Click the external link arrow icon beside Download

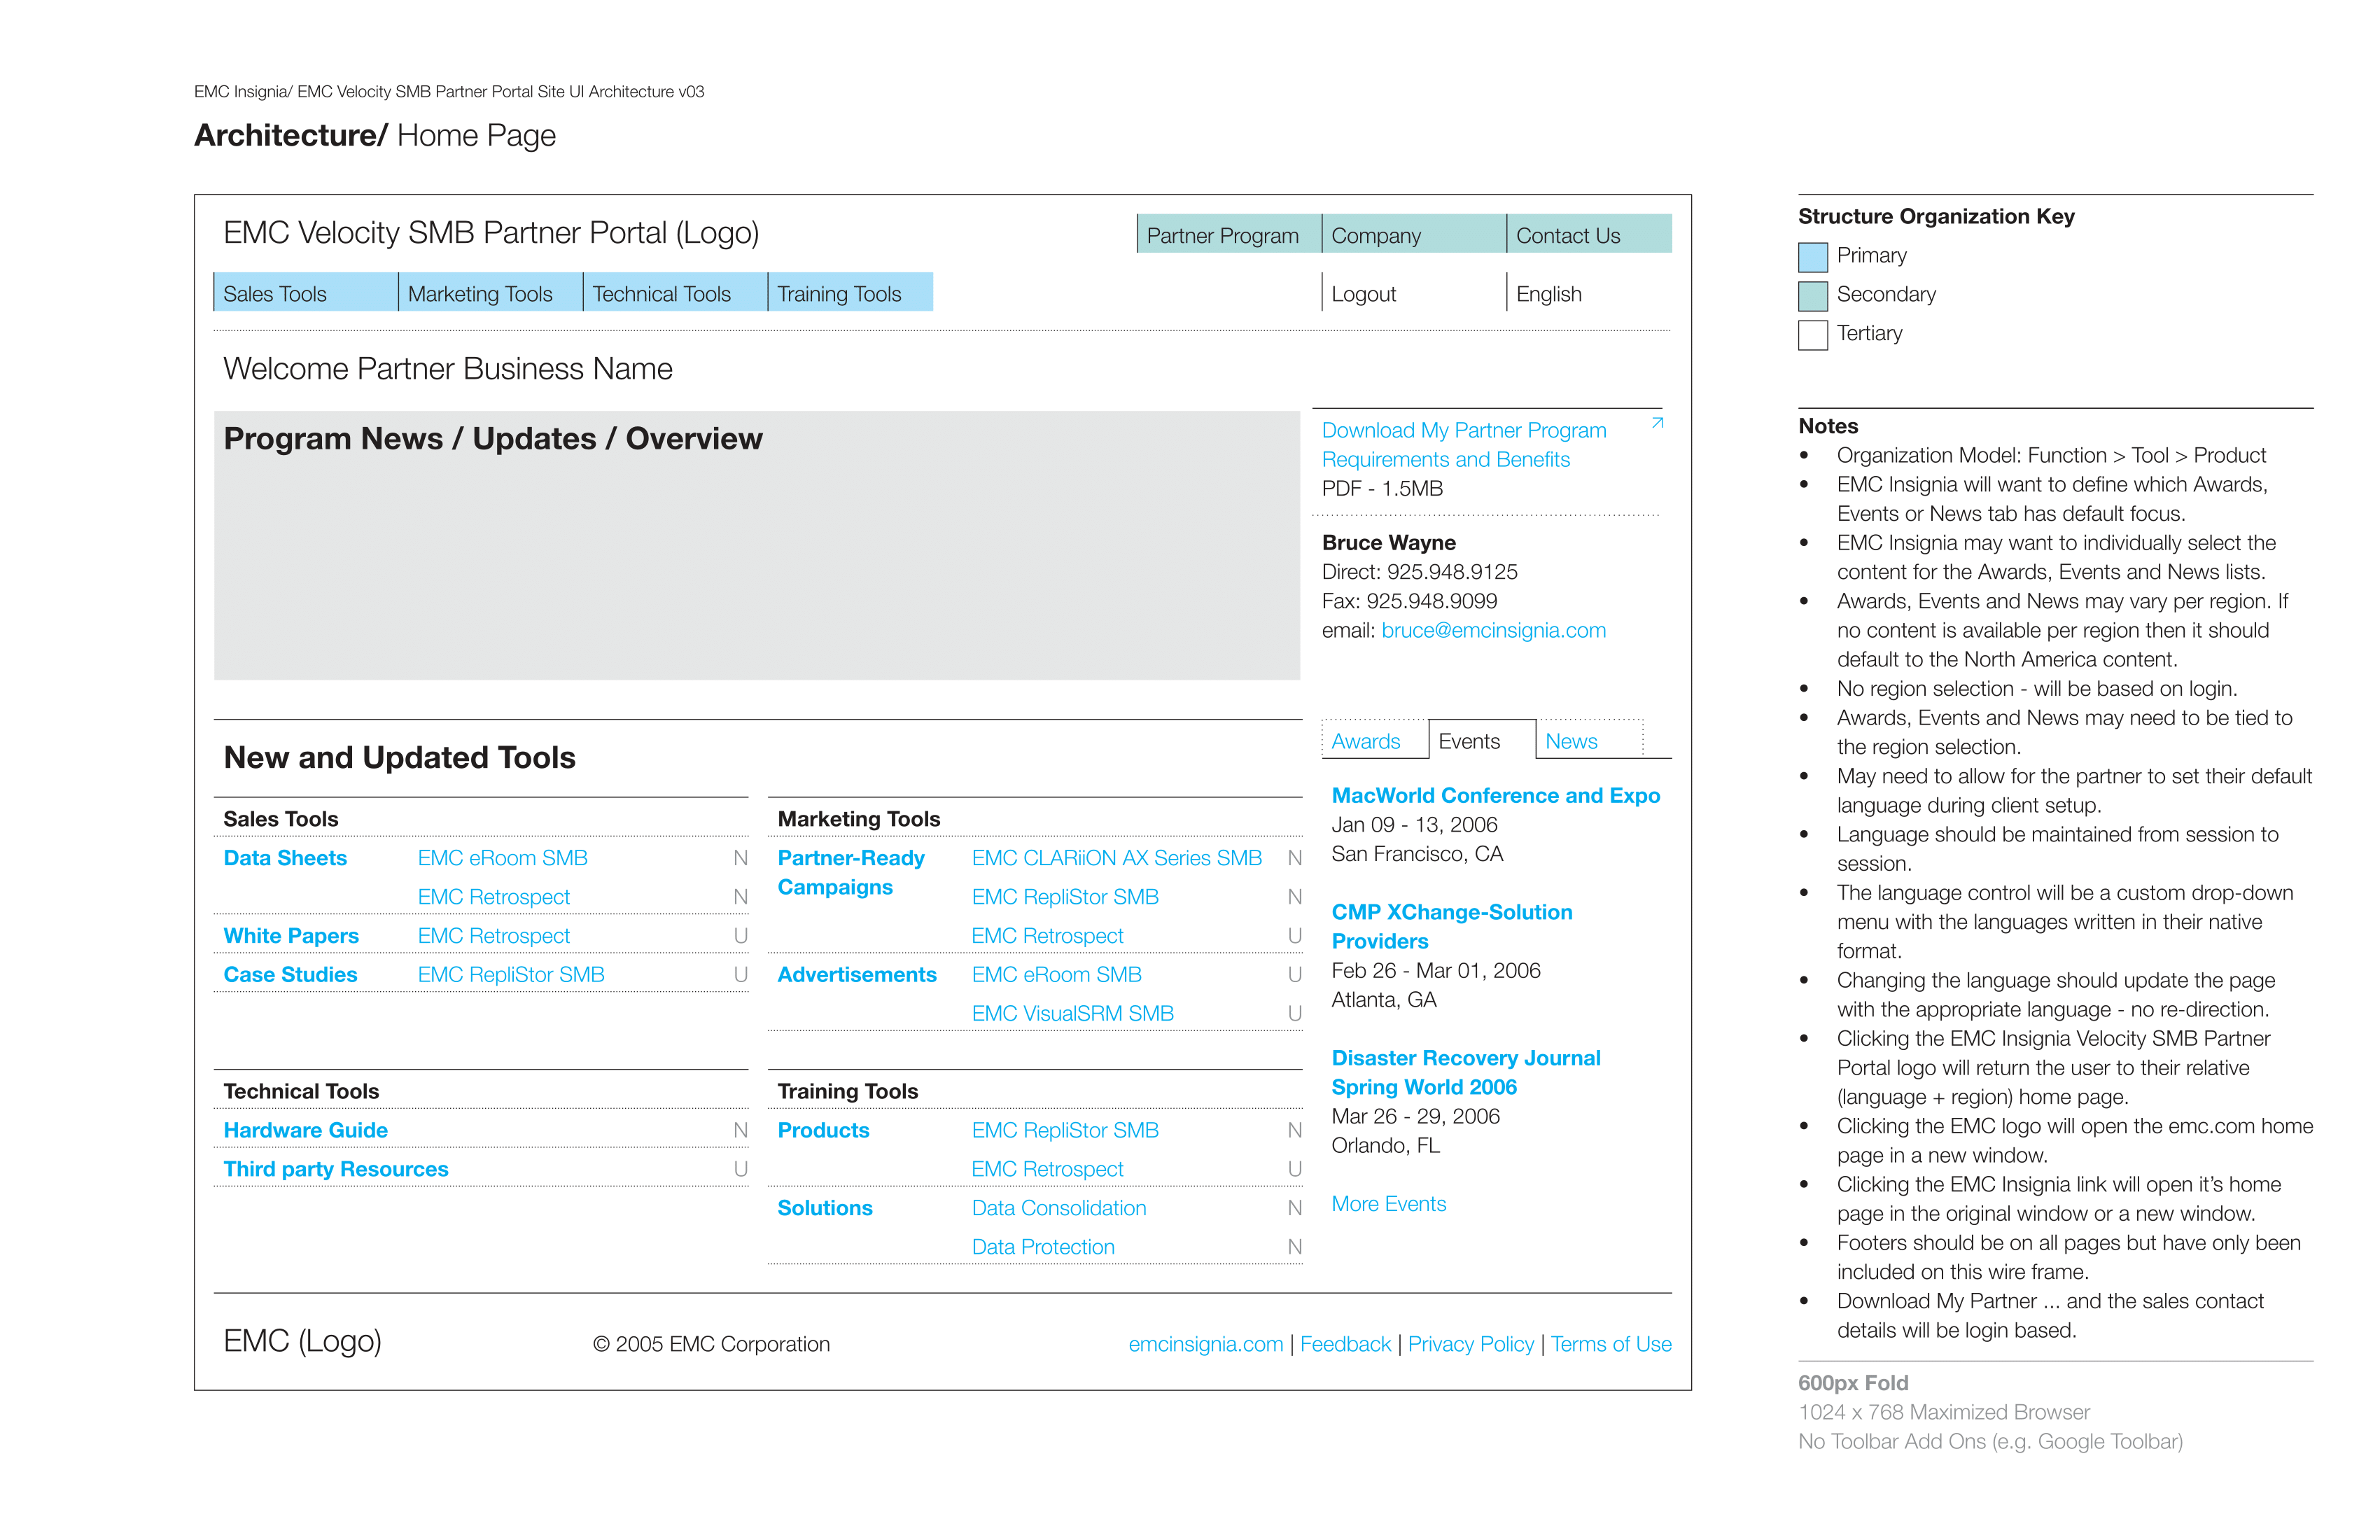(1657, 423)
